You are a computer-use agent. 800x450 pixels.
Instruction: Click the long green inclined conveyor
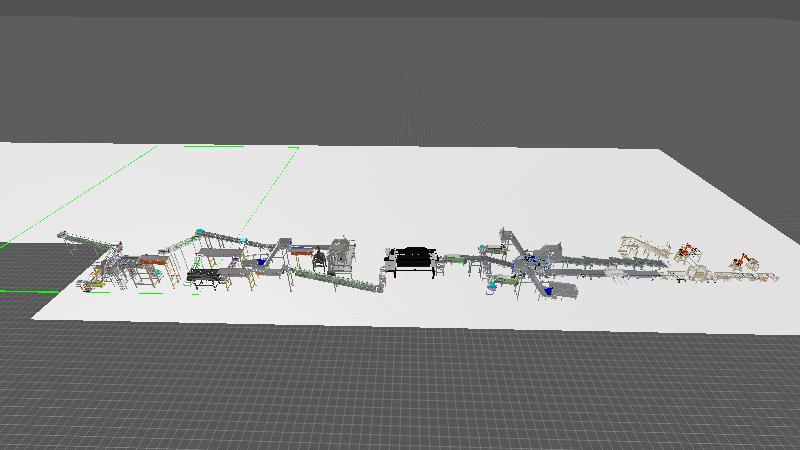click(x=335, y=279)
